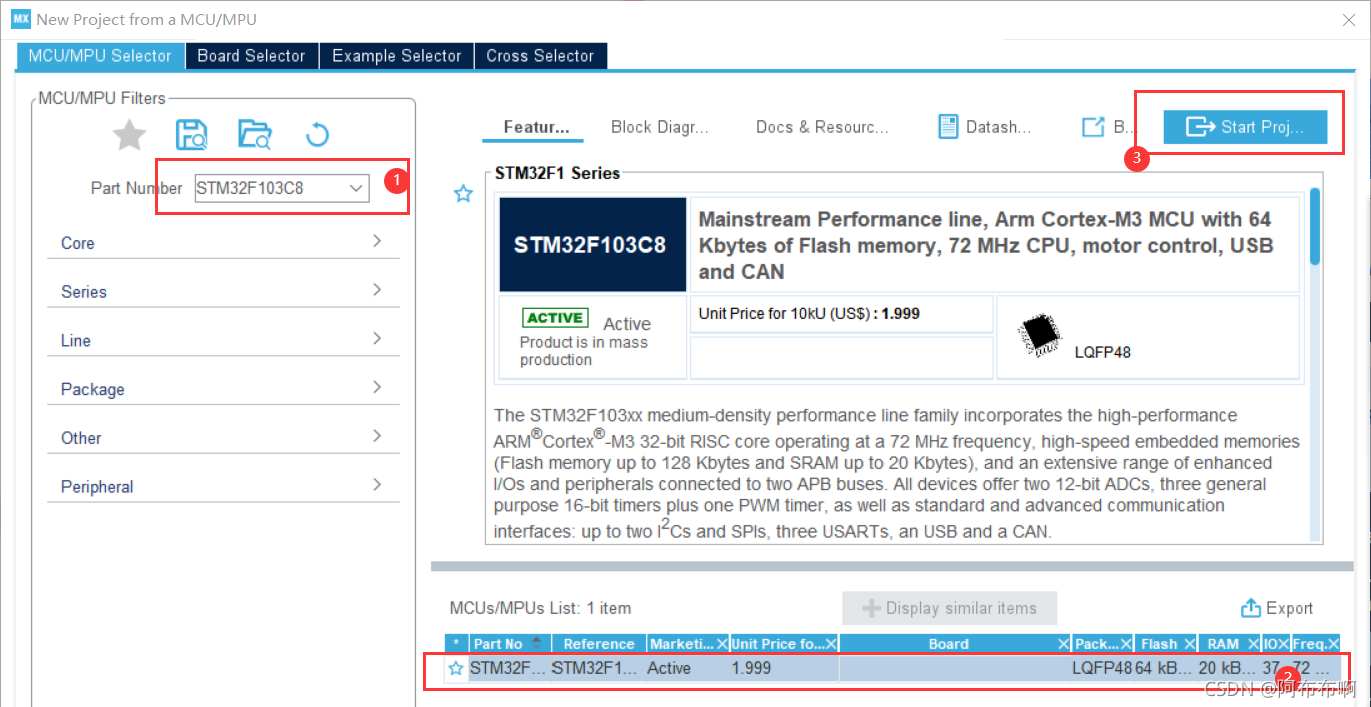Switch to Cross Selector tab
This screenshot has width=1371, height=707.
pos(540,56)
